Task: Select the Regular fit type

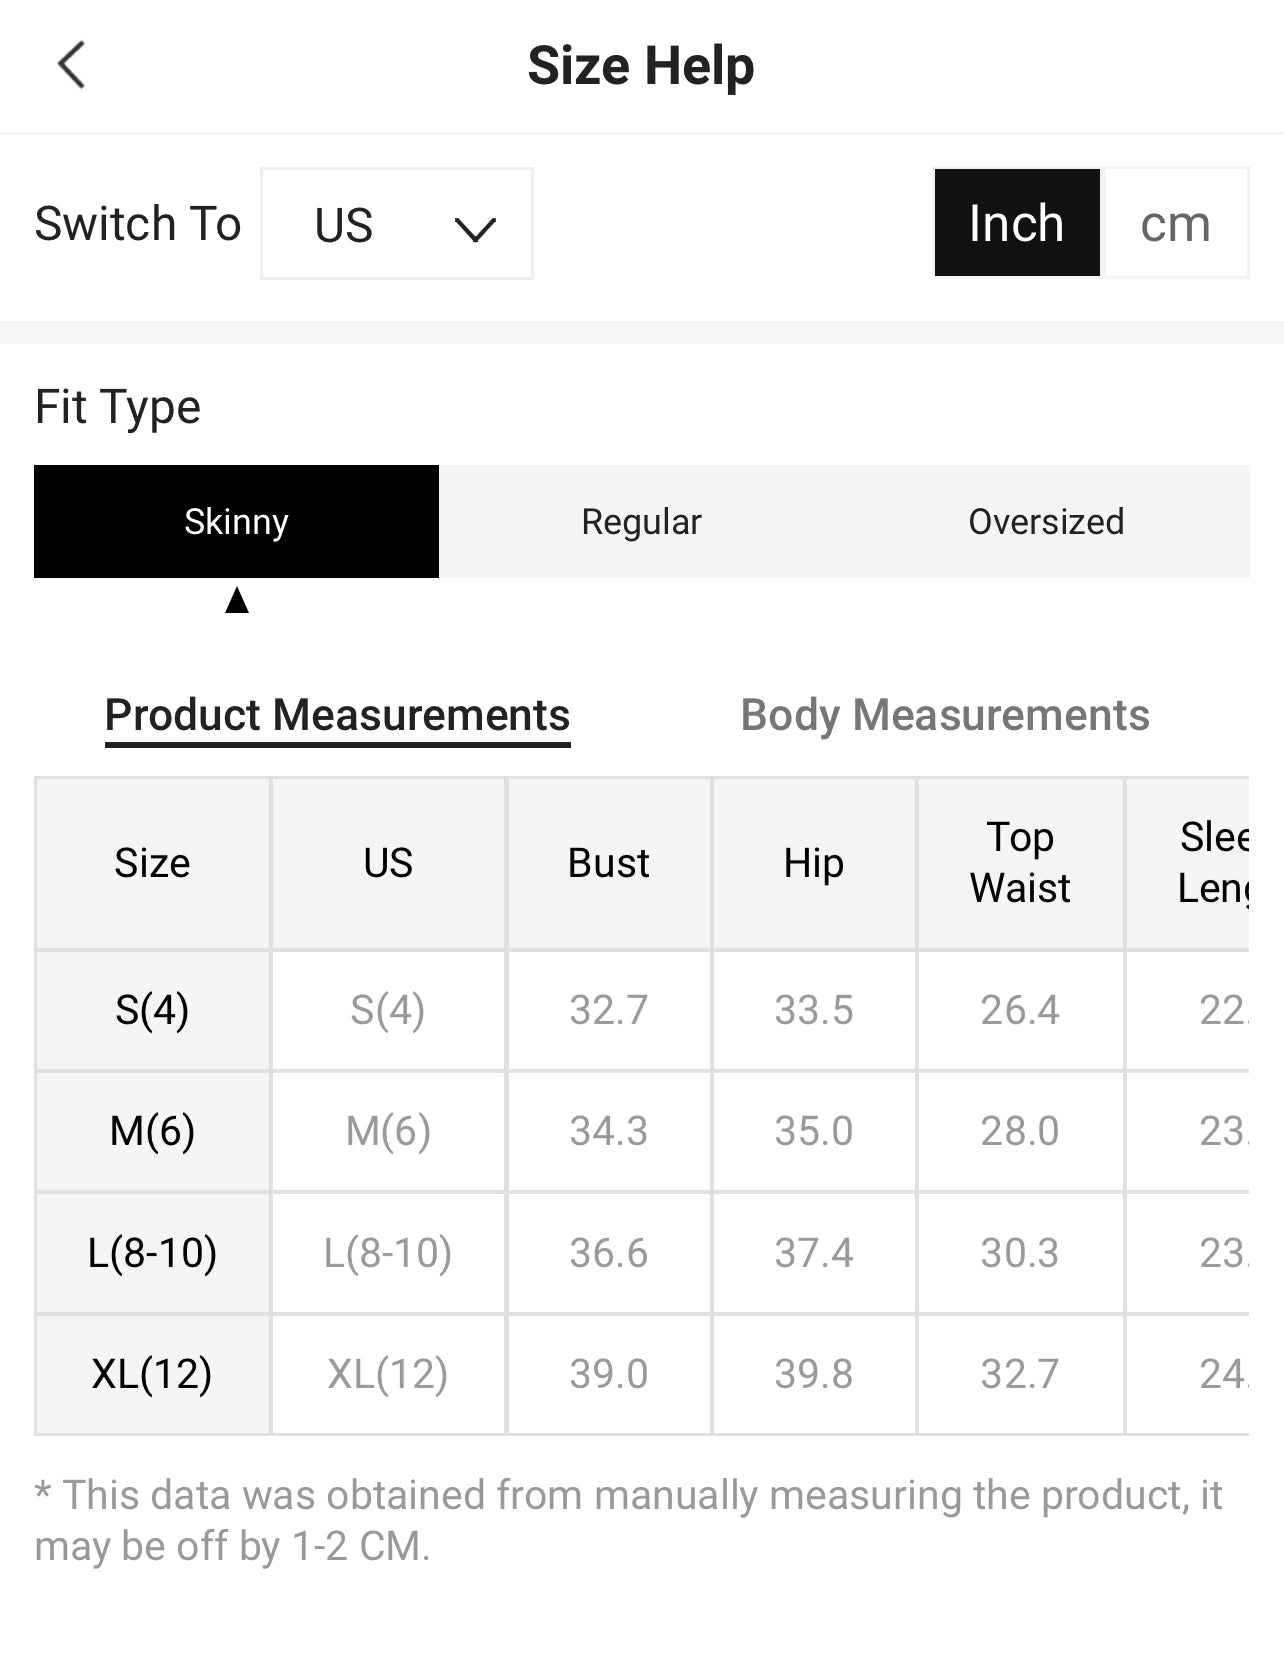Action: (642, 521)
